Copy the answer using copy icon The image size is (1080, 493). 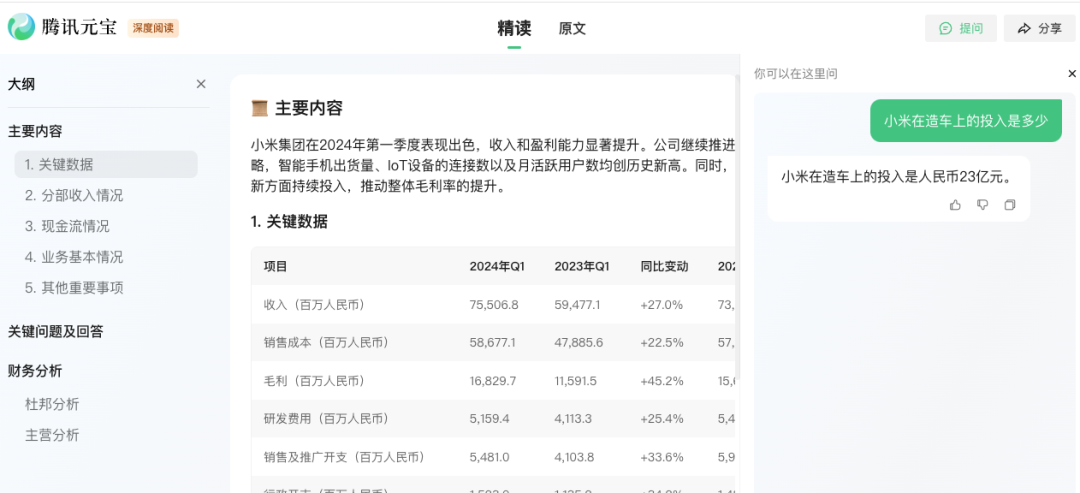click(x=1010, y=204)
